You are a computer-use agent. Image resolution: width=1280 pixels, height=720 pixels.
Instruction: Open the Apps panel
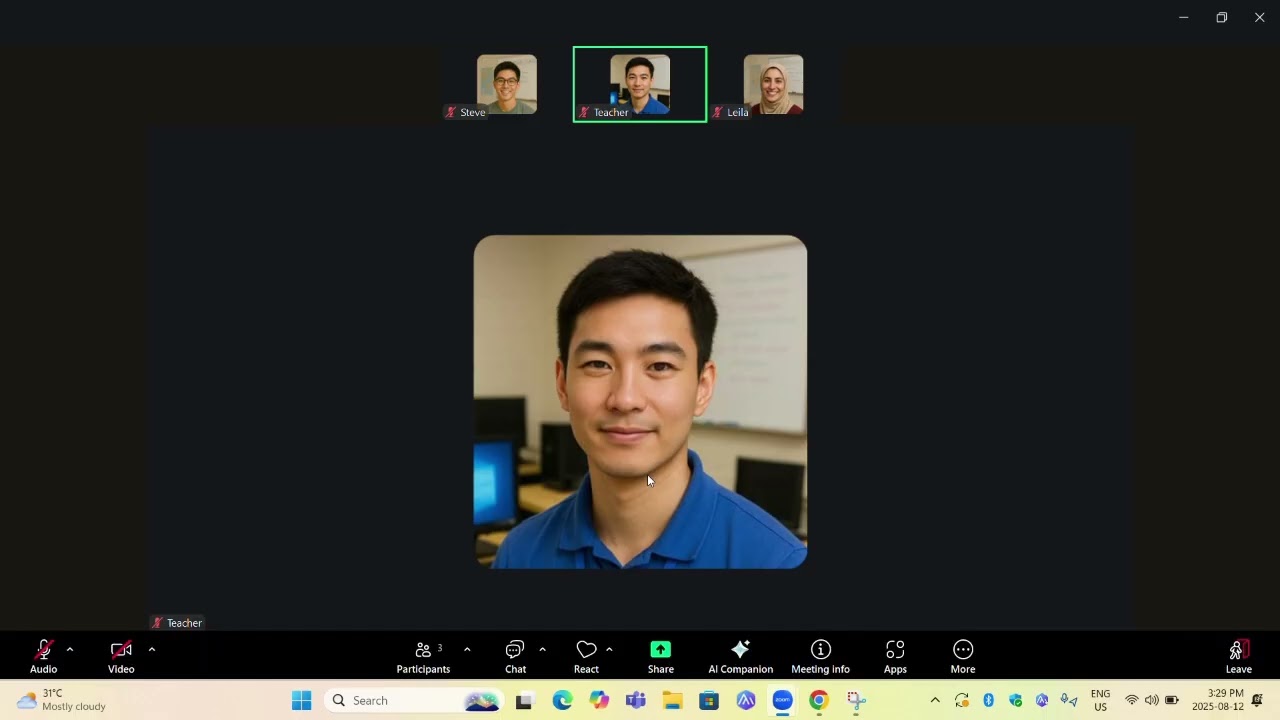[x=895, y=656]
